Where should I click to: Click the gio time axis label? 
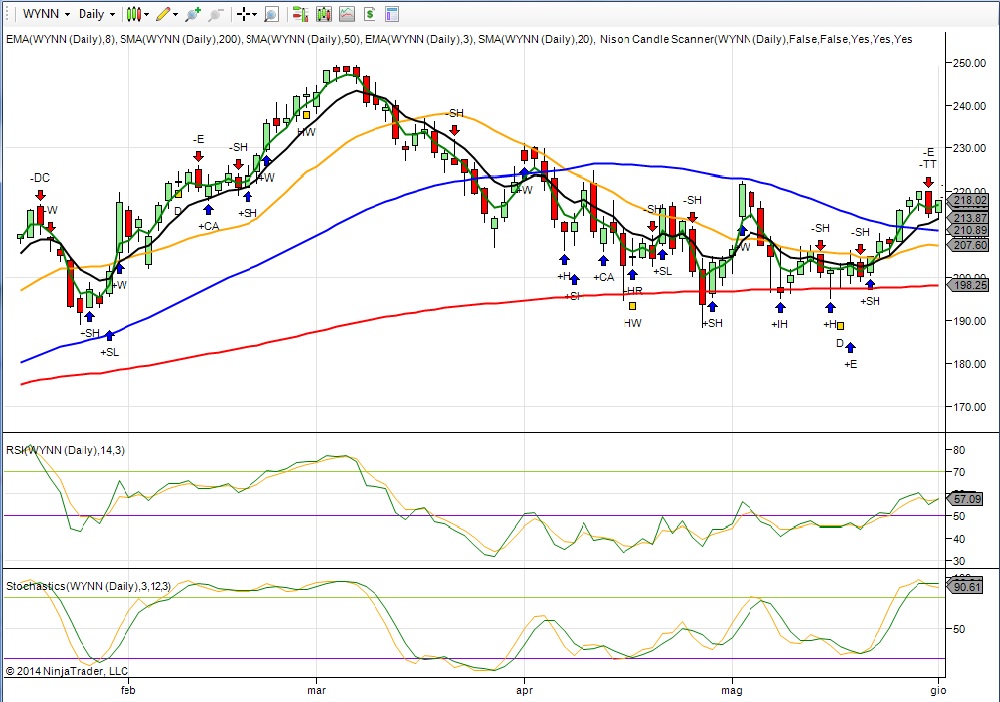938,691
